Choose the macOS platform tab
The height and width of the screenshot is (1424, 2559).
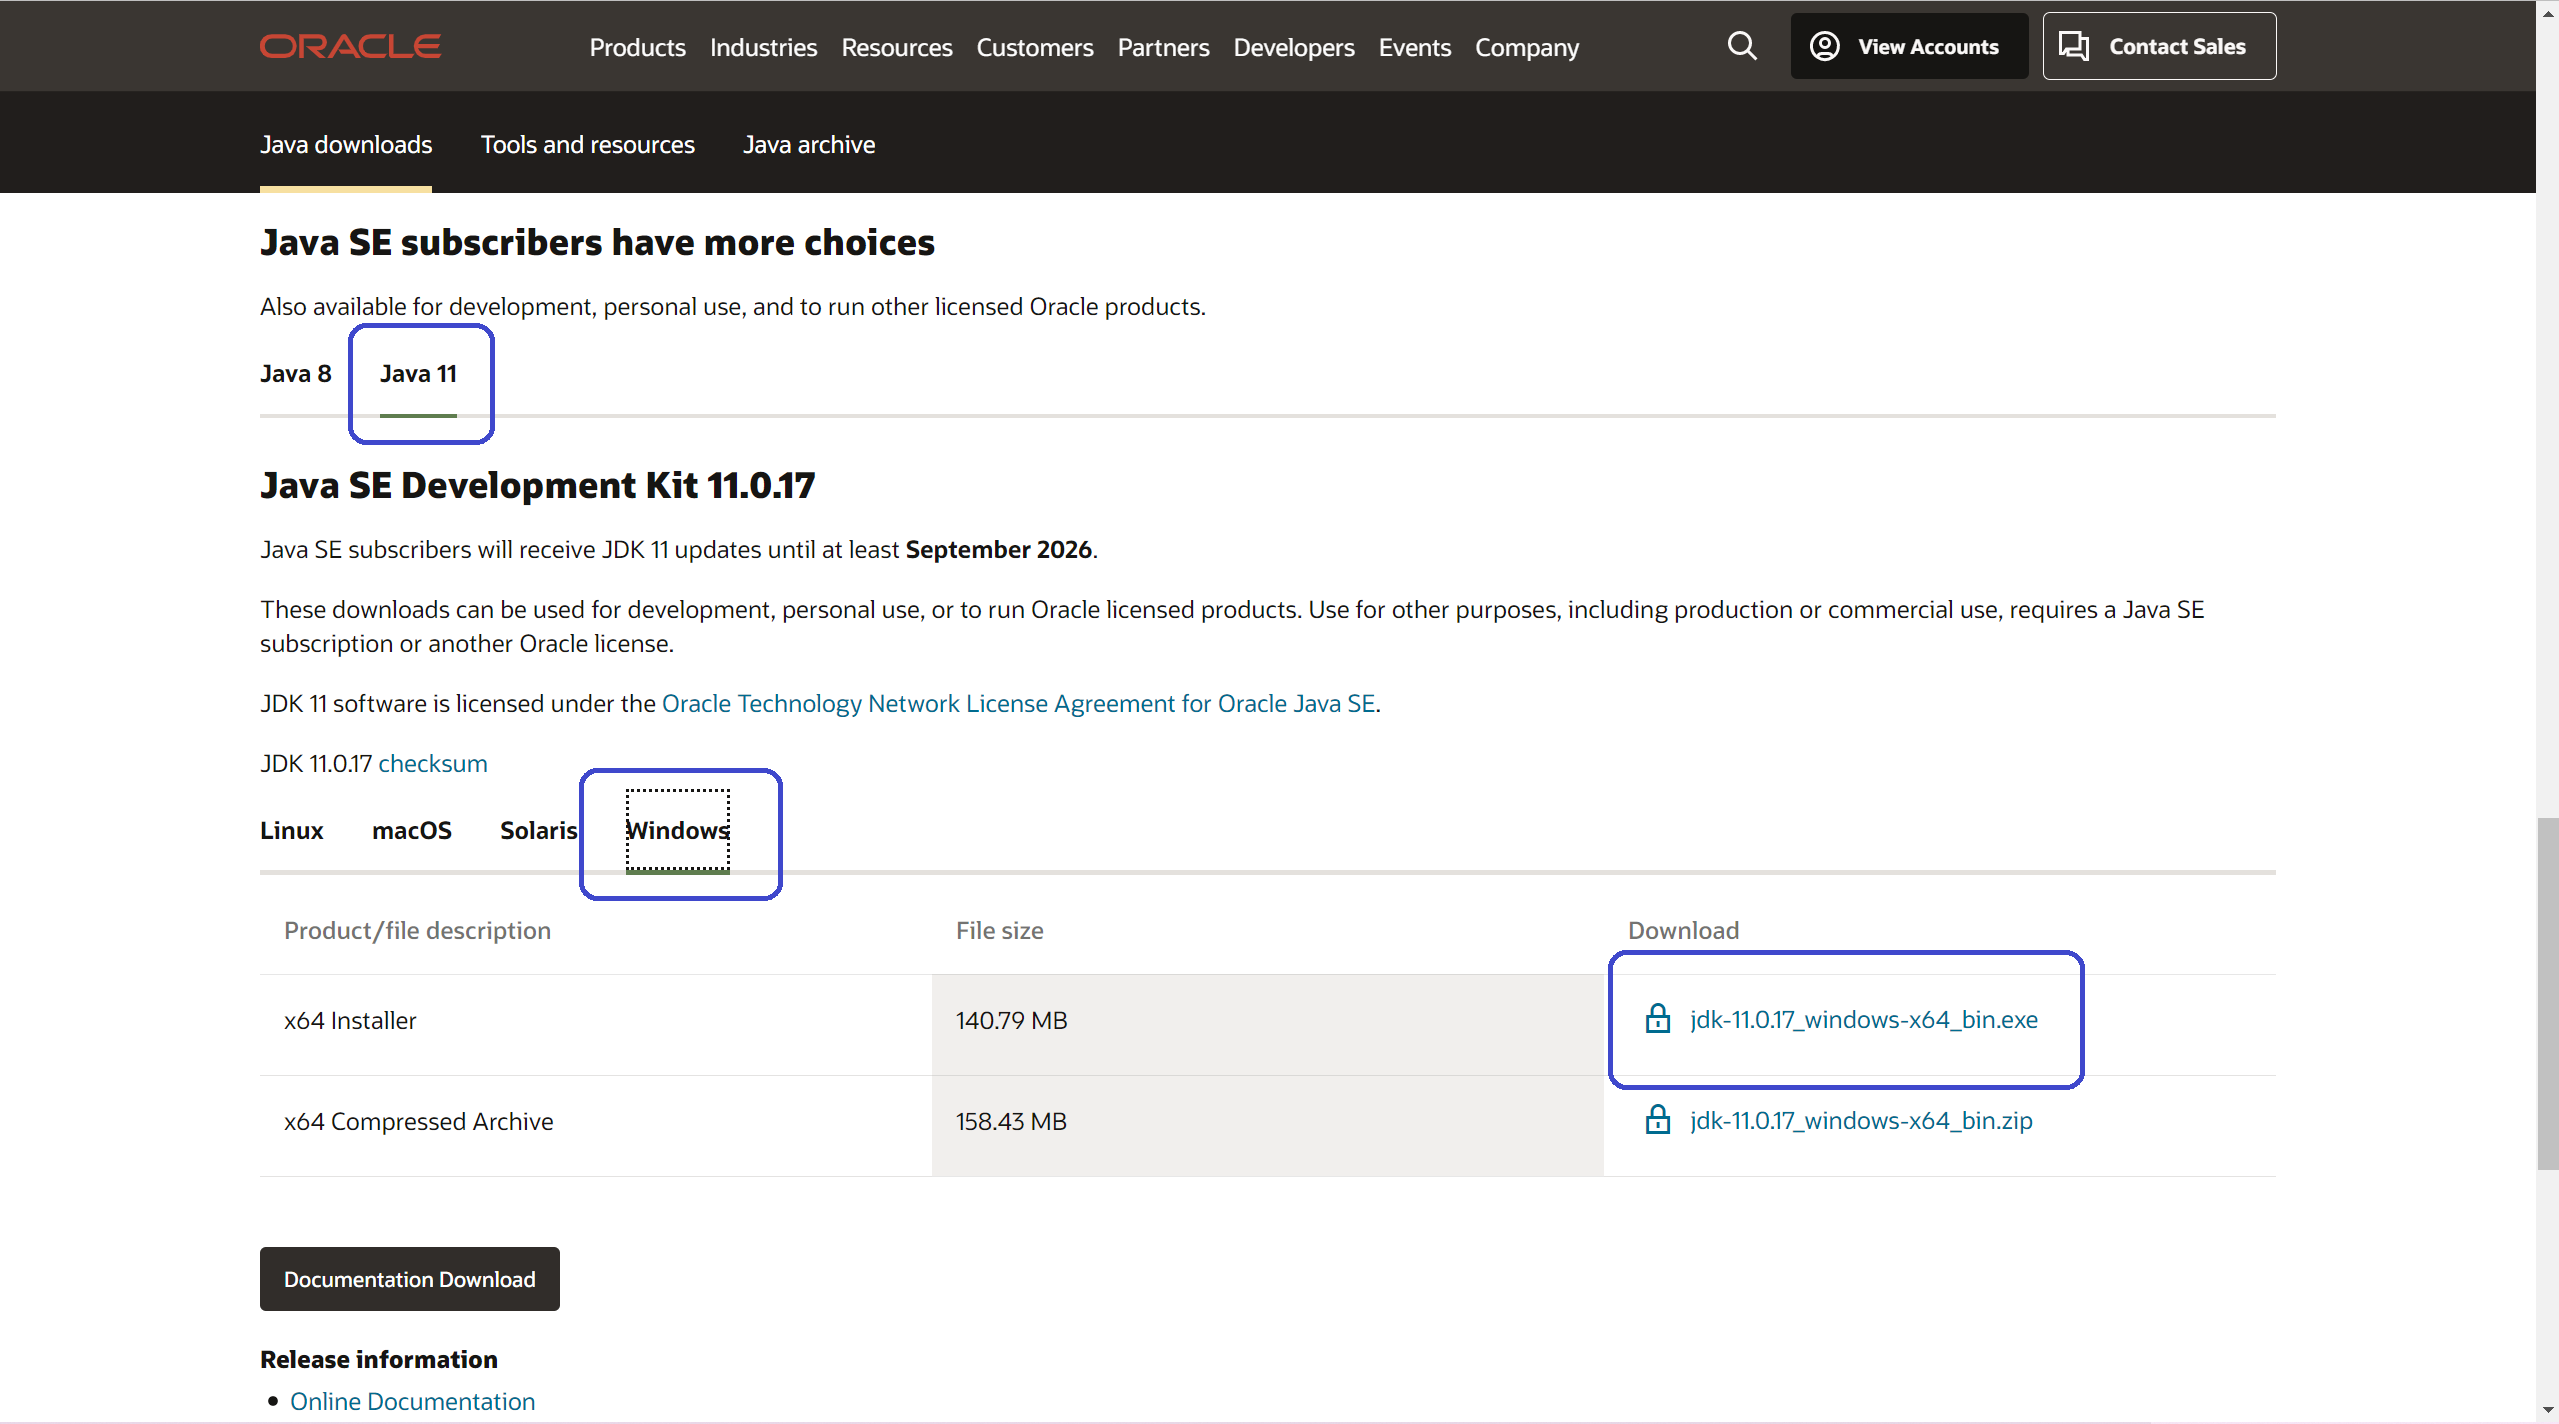coord(411,830)
